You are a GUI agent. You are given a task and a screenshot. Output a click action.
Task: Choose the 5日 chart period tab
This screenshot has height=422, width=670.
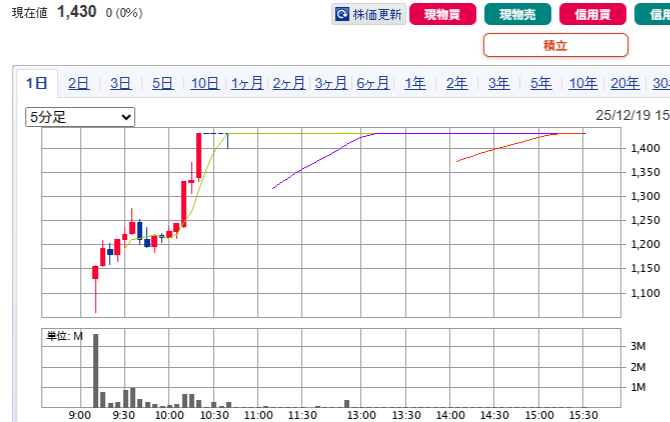[x=163, y=83]
